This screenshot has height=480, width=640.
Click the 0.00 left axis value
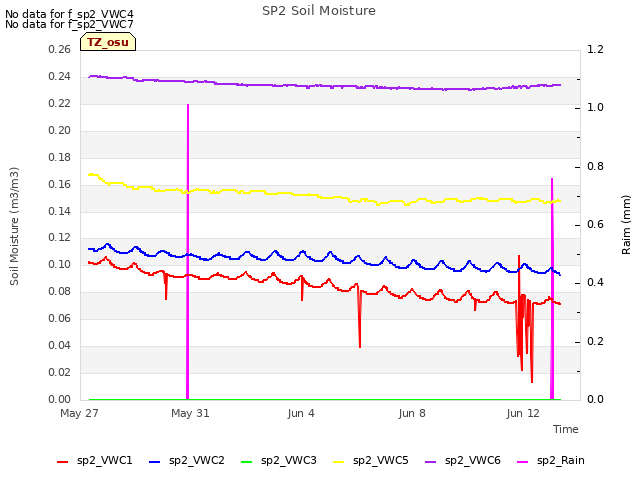pos(60,399)
